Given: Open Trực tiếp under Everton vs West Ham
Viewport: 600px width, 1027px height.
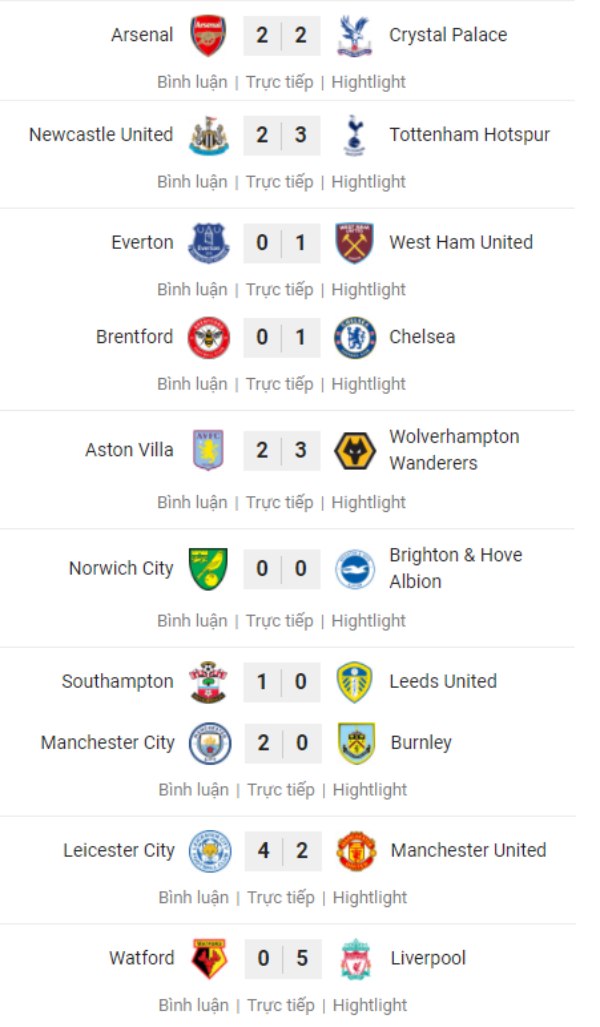Looking at the screenshot, I should (x=280, y=290).
